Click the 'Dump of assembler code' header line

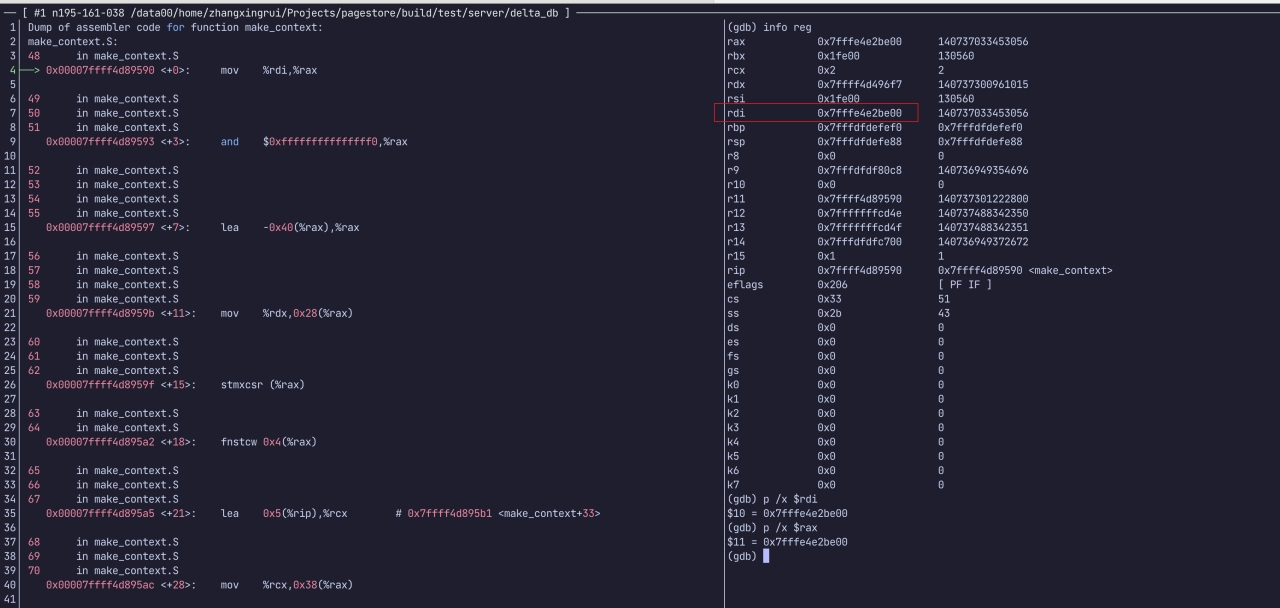pos(175,27)
